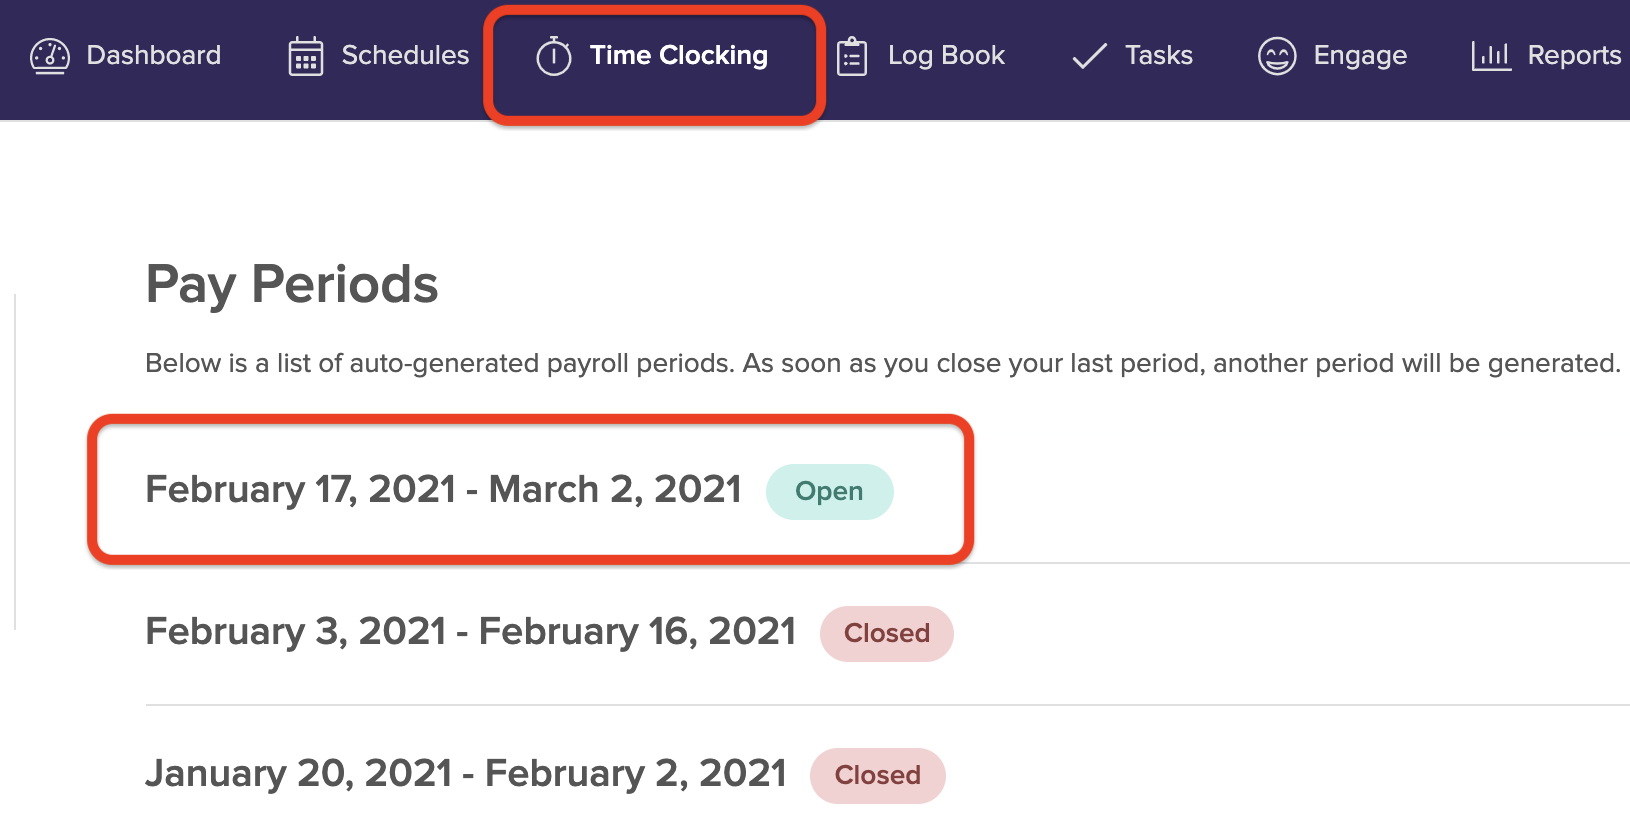The width and height of the screenshot is (1630, 838).
Task: Navigate to the Reports menu item
Action: 1575,57
